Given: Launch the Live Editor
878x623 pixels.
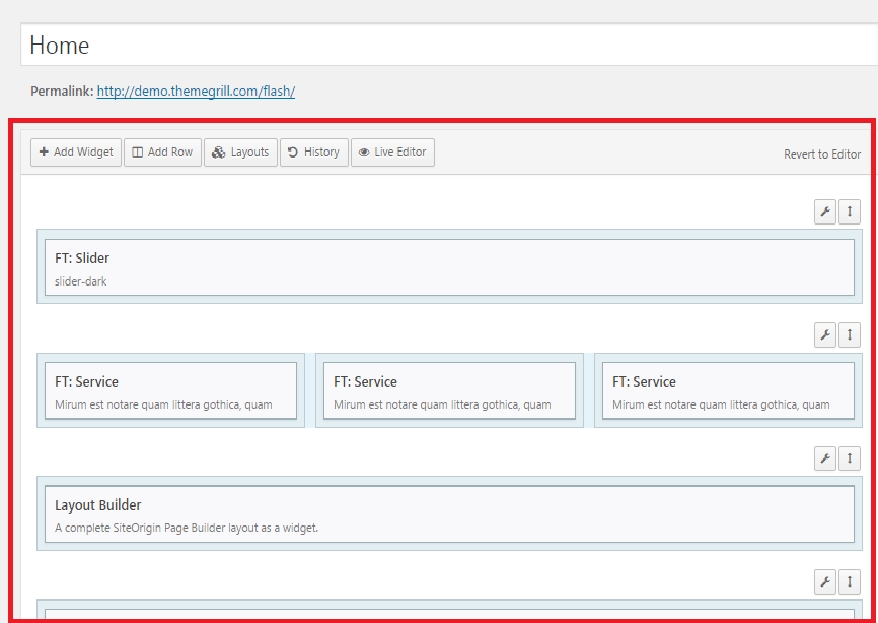Looking at the screenshot, I should (394, 152).
